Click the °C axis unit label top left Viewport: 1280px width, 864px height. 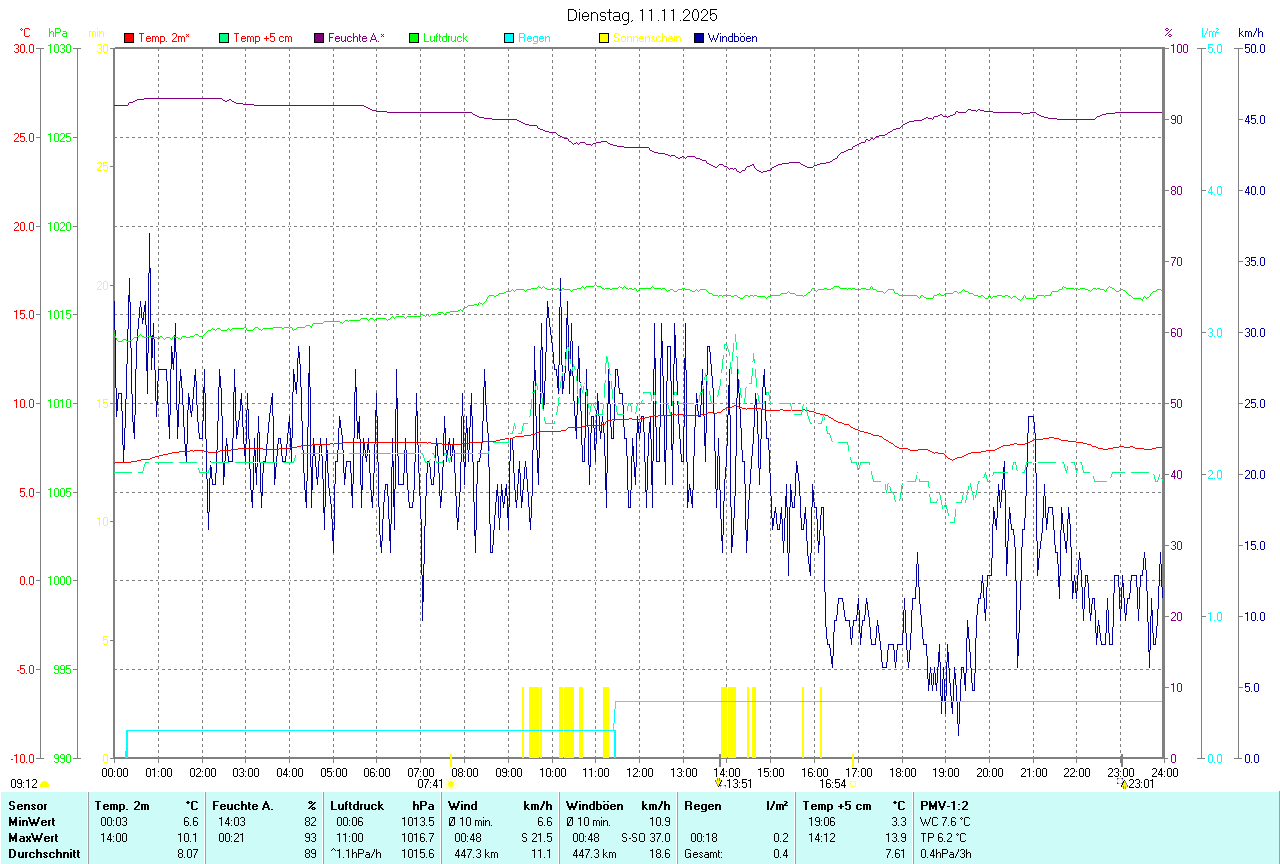tap(25, 33)
